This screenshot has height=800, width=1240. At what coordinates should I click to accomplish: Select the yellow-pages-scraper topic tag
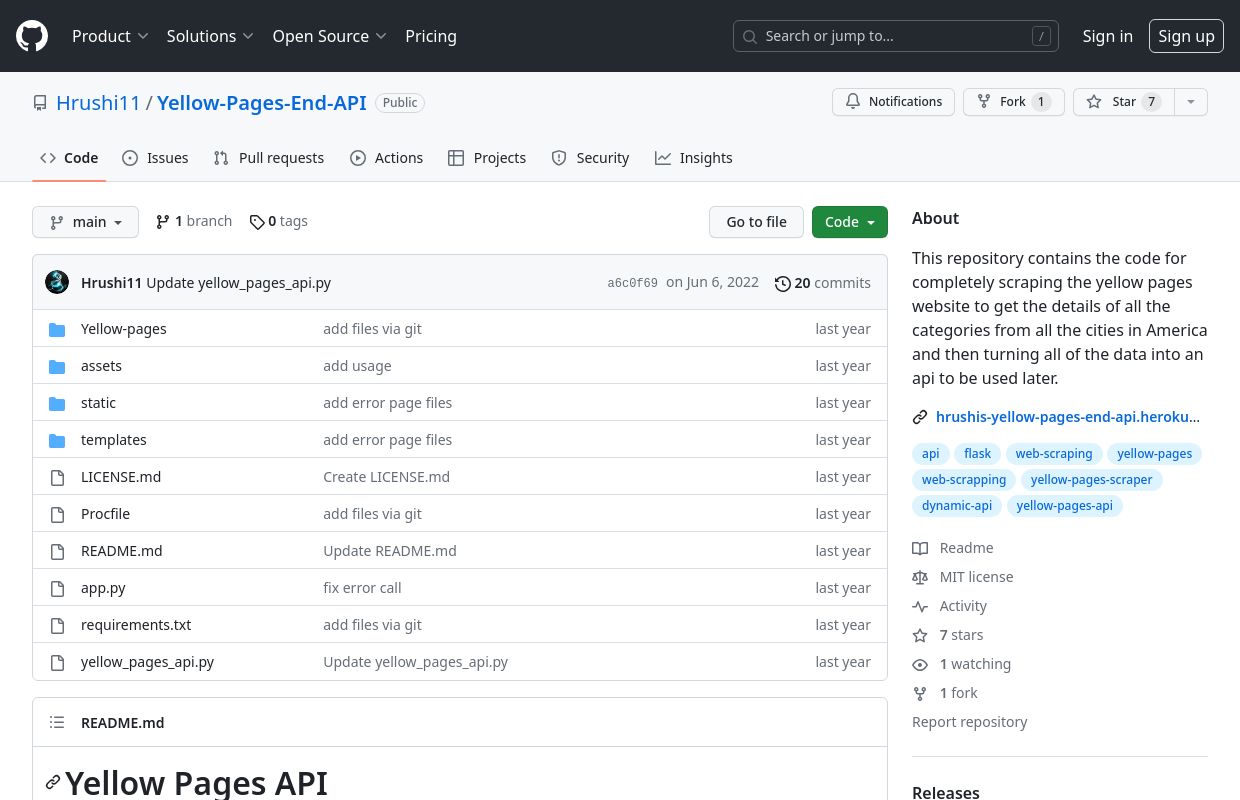click(x=1091, y=480)
